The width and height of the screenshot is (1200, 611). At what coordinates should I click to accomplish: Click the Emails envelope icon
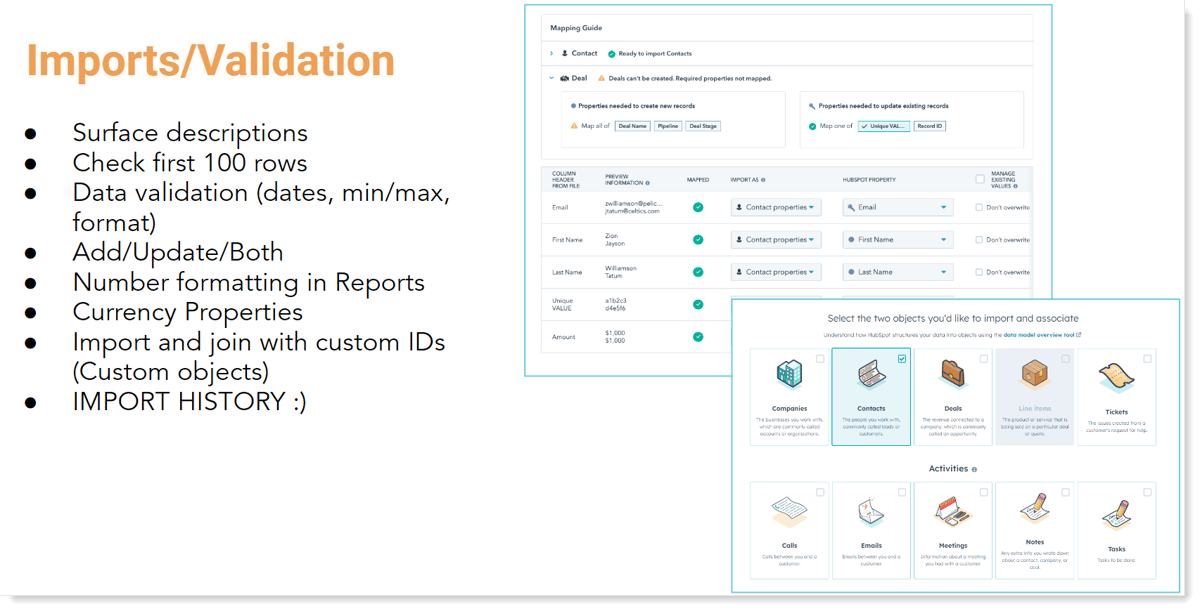[x=871, y=512]
